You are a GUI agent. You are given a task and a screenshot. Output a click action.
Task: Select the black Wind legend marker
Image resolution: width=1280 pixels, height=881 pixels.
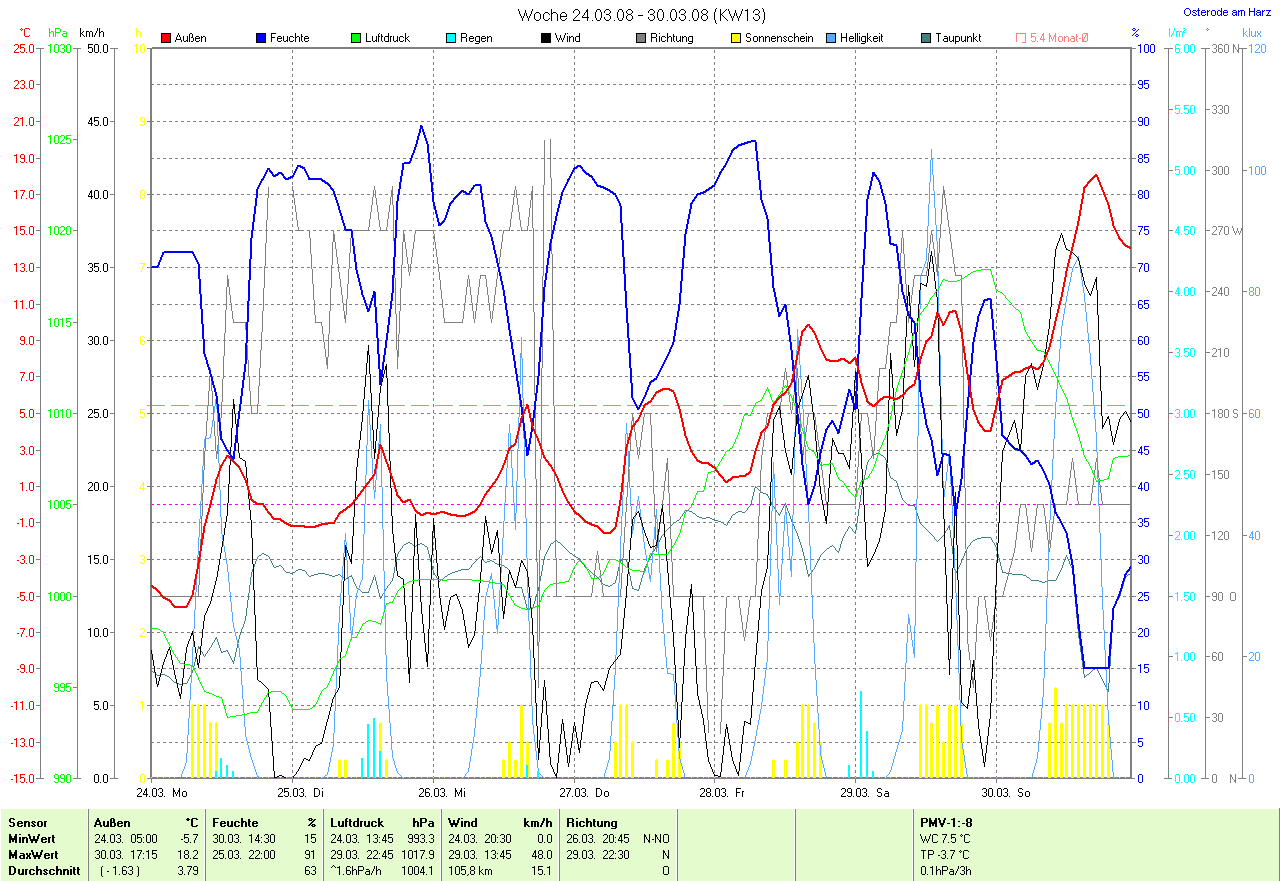click(x=546, y=38)
